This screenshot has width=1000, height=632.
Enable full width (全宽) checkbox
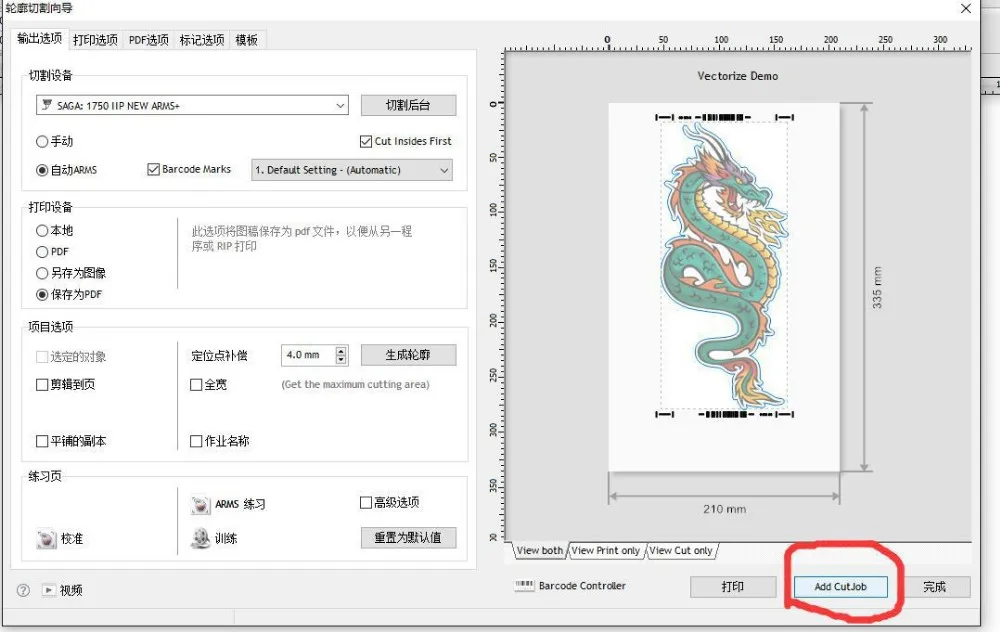[x=196, y=385]
